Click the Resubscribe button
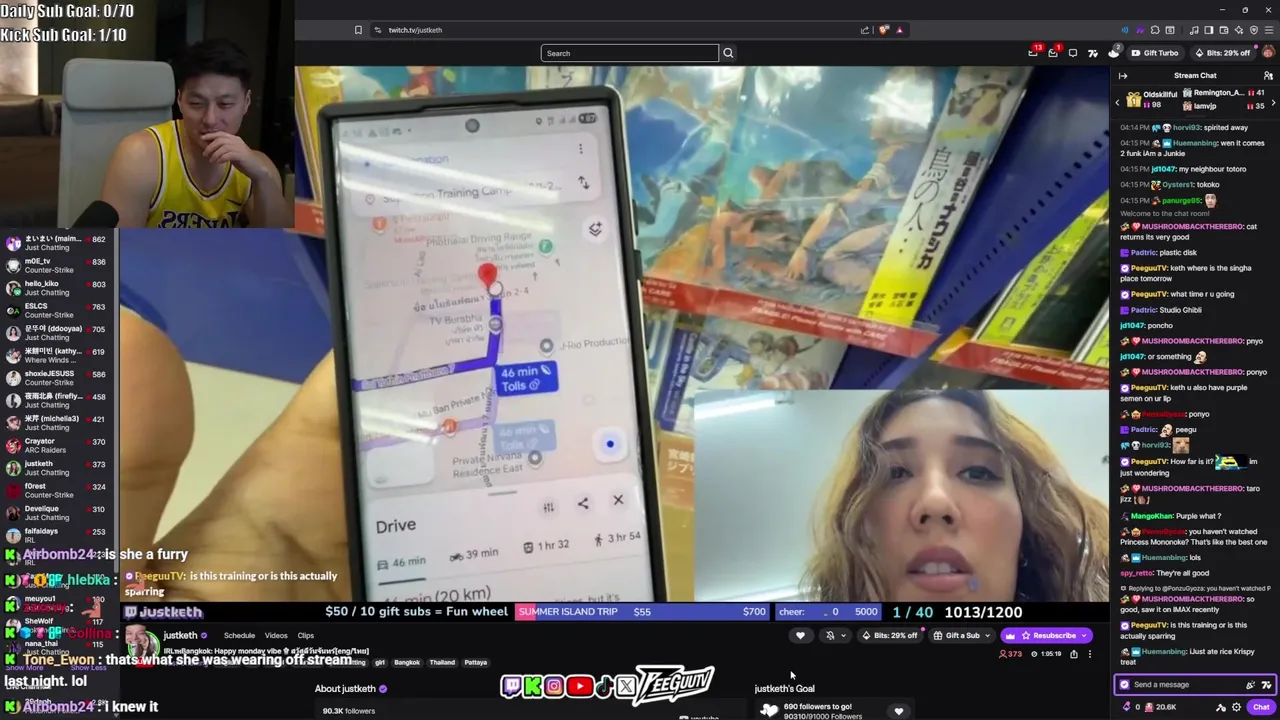The height and width of the screenshot is (720, 1280). [1047, 636]
